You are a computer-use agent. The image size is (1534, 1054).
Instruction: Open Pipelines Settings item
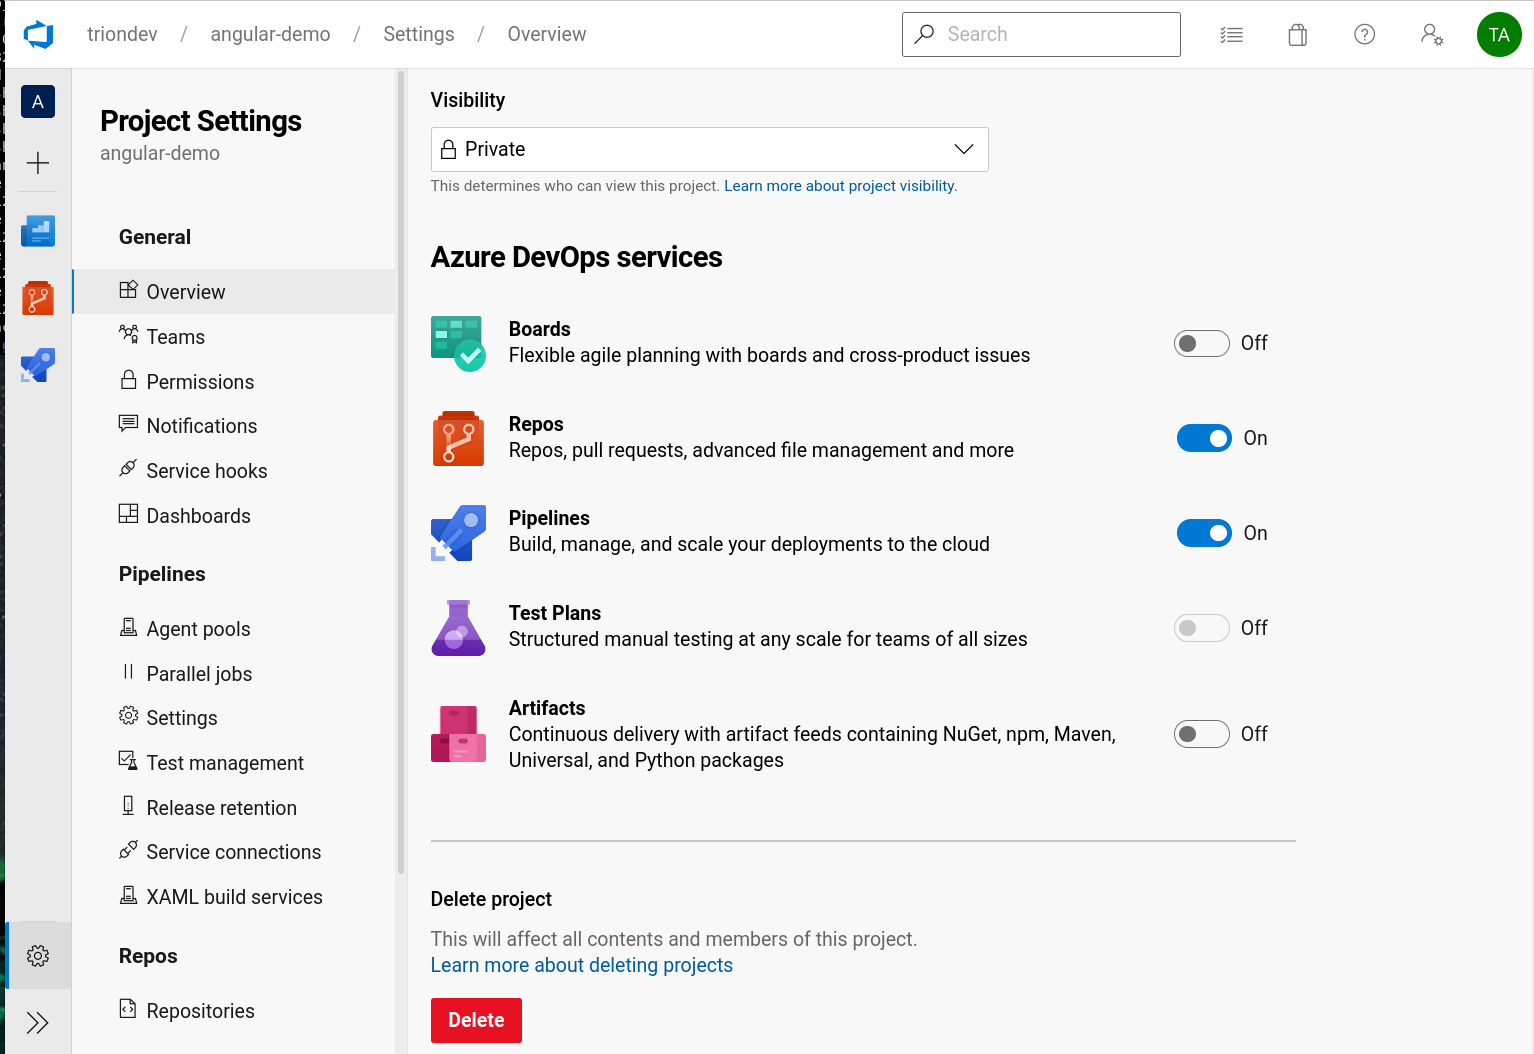[x=235, y=717]
